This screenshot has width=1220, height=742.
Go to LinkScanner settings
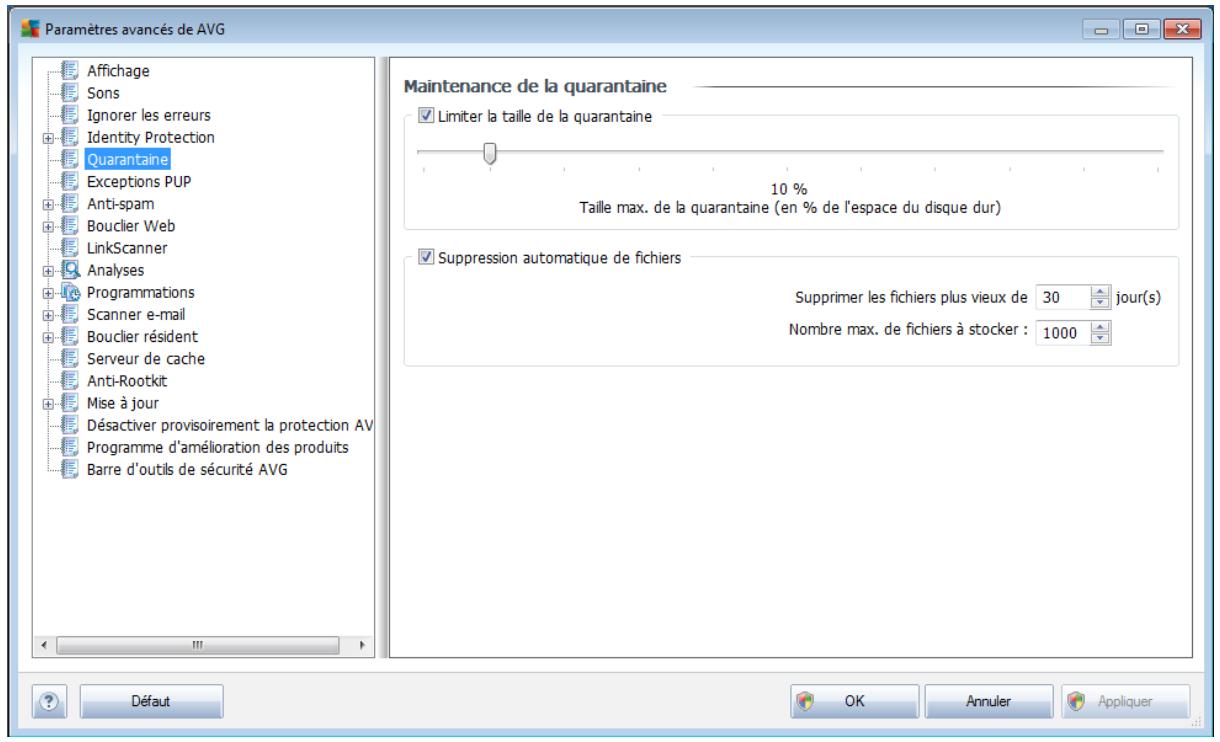pos(127,247)
